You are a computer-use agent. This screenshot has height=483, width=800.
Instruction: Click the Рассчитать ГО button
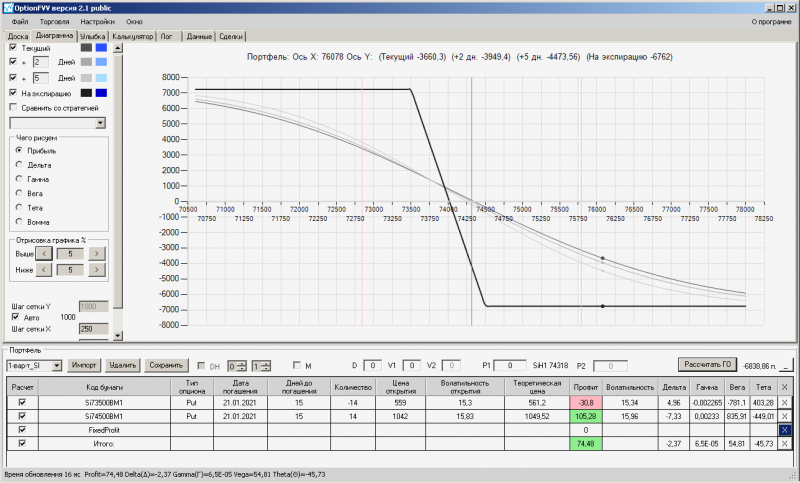pos(707,364)
